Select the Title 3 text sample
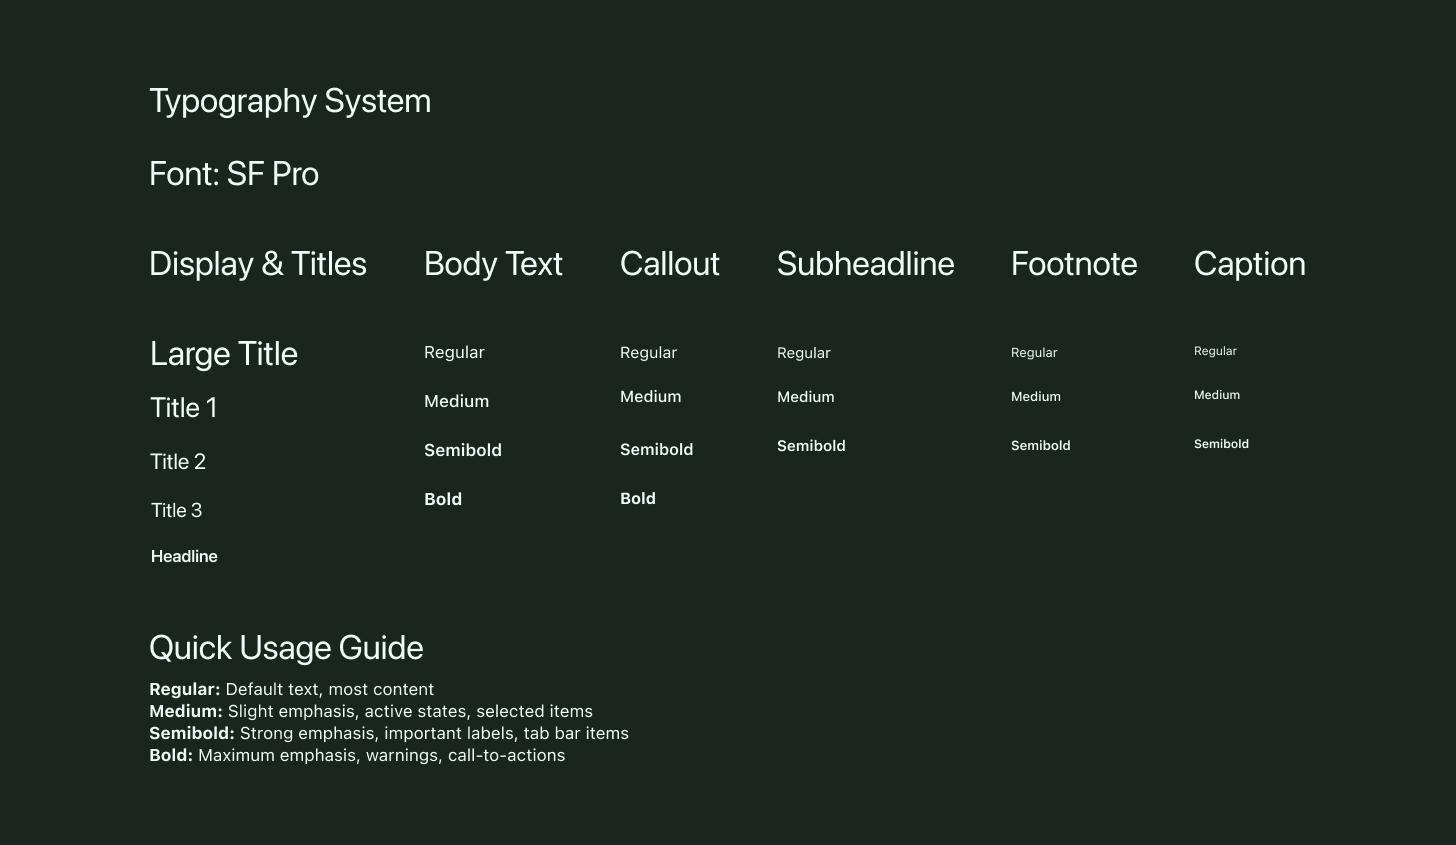The height and width of the screenshot is (845, 1456). pyautogui.click(x=176, y=511)
